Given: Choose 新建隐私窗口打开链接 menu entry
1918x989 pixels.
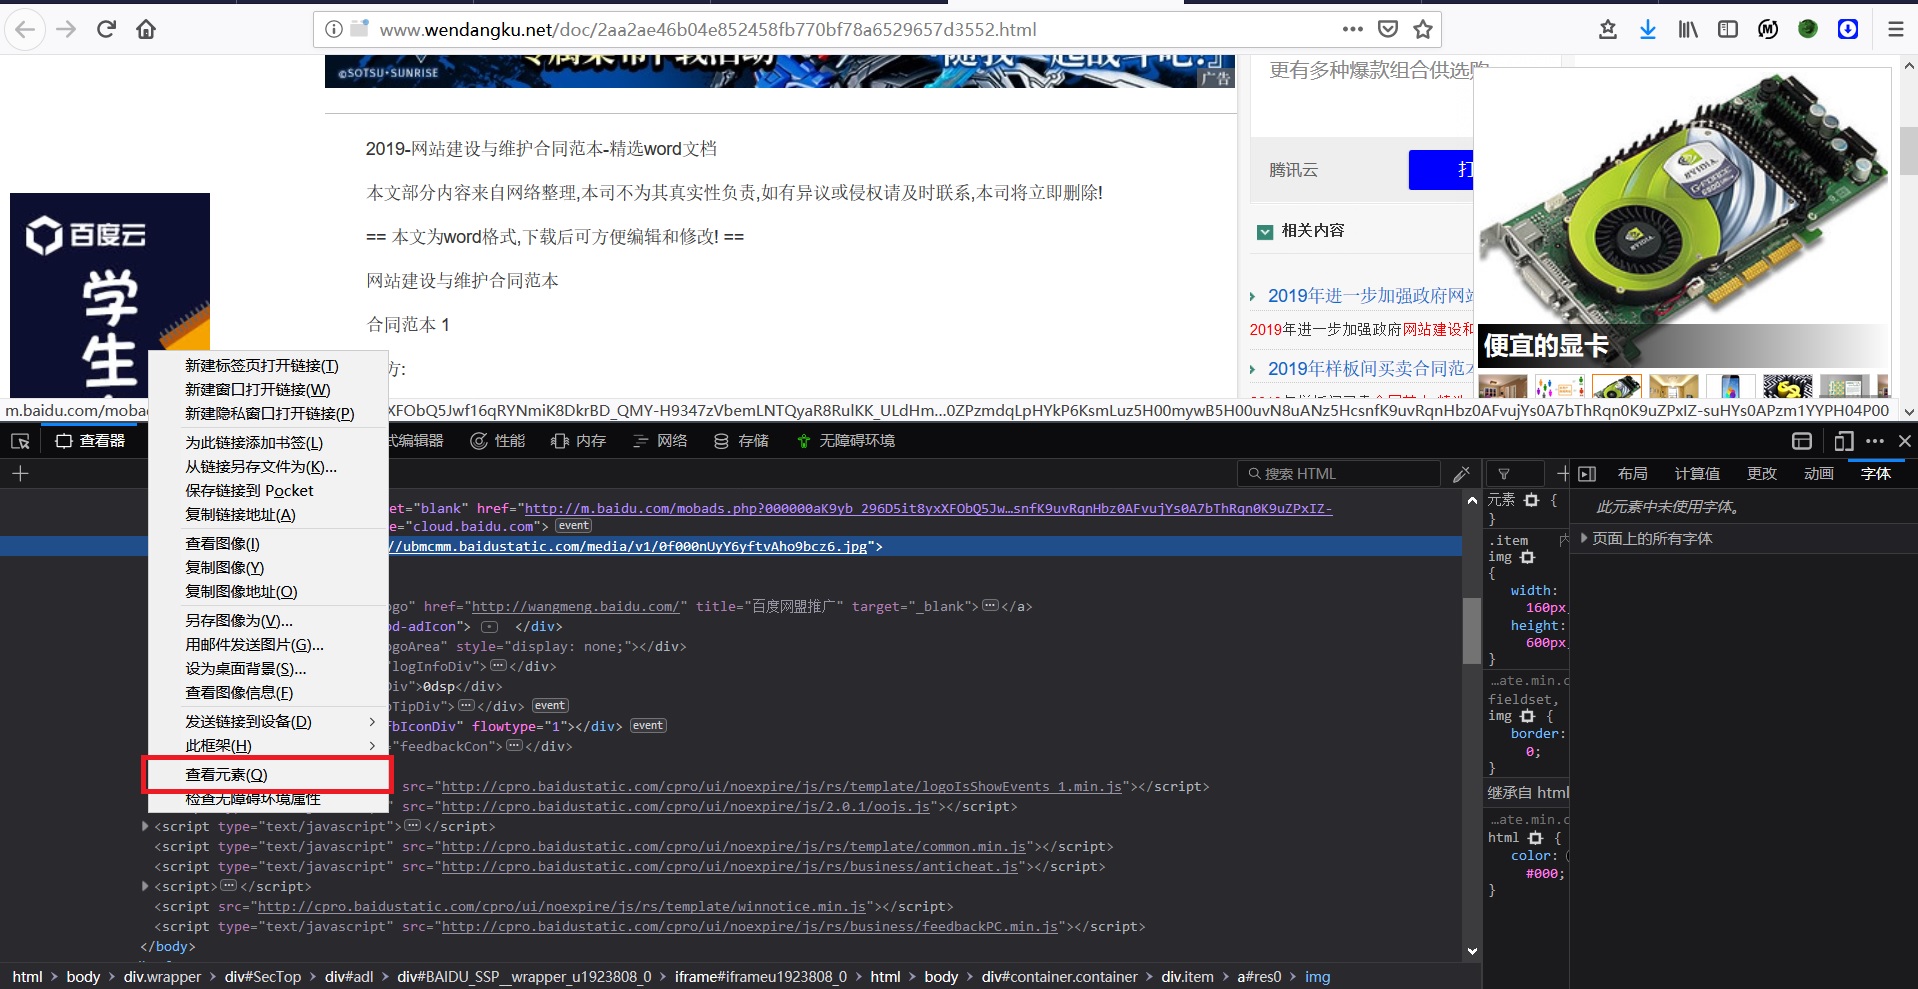Looking at the screenshot, I should (268, 414).
